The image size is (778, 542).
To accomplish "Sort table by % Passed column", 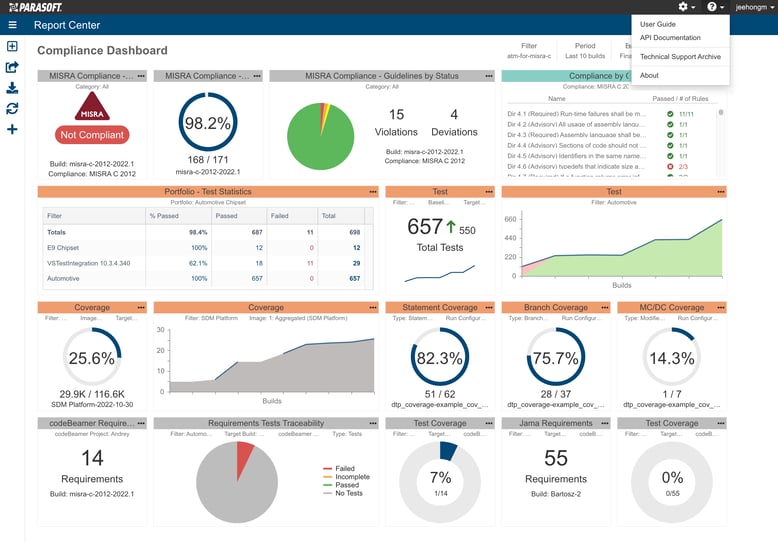I will click(164, 216).
